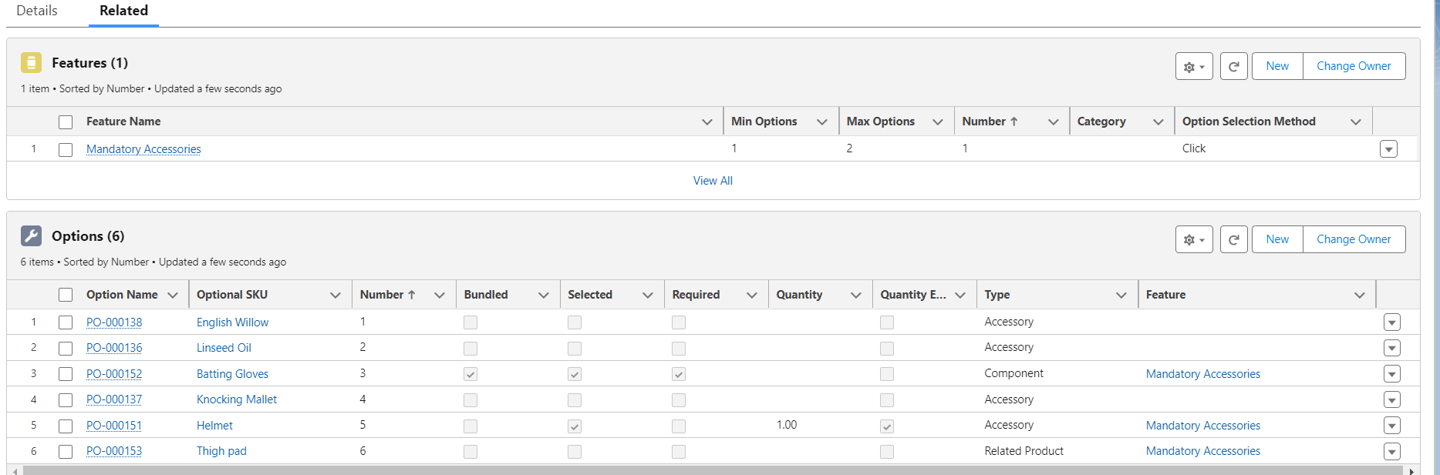Click the Options wrench icon
This screenshot has width=1440, height=475.
(x=31, y=236)
